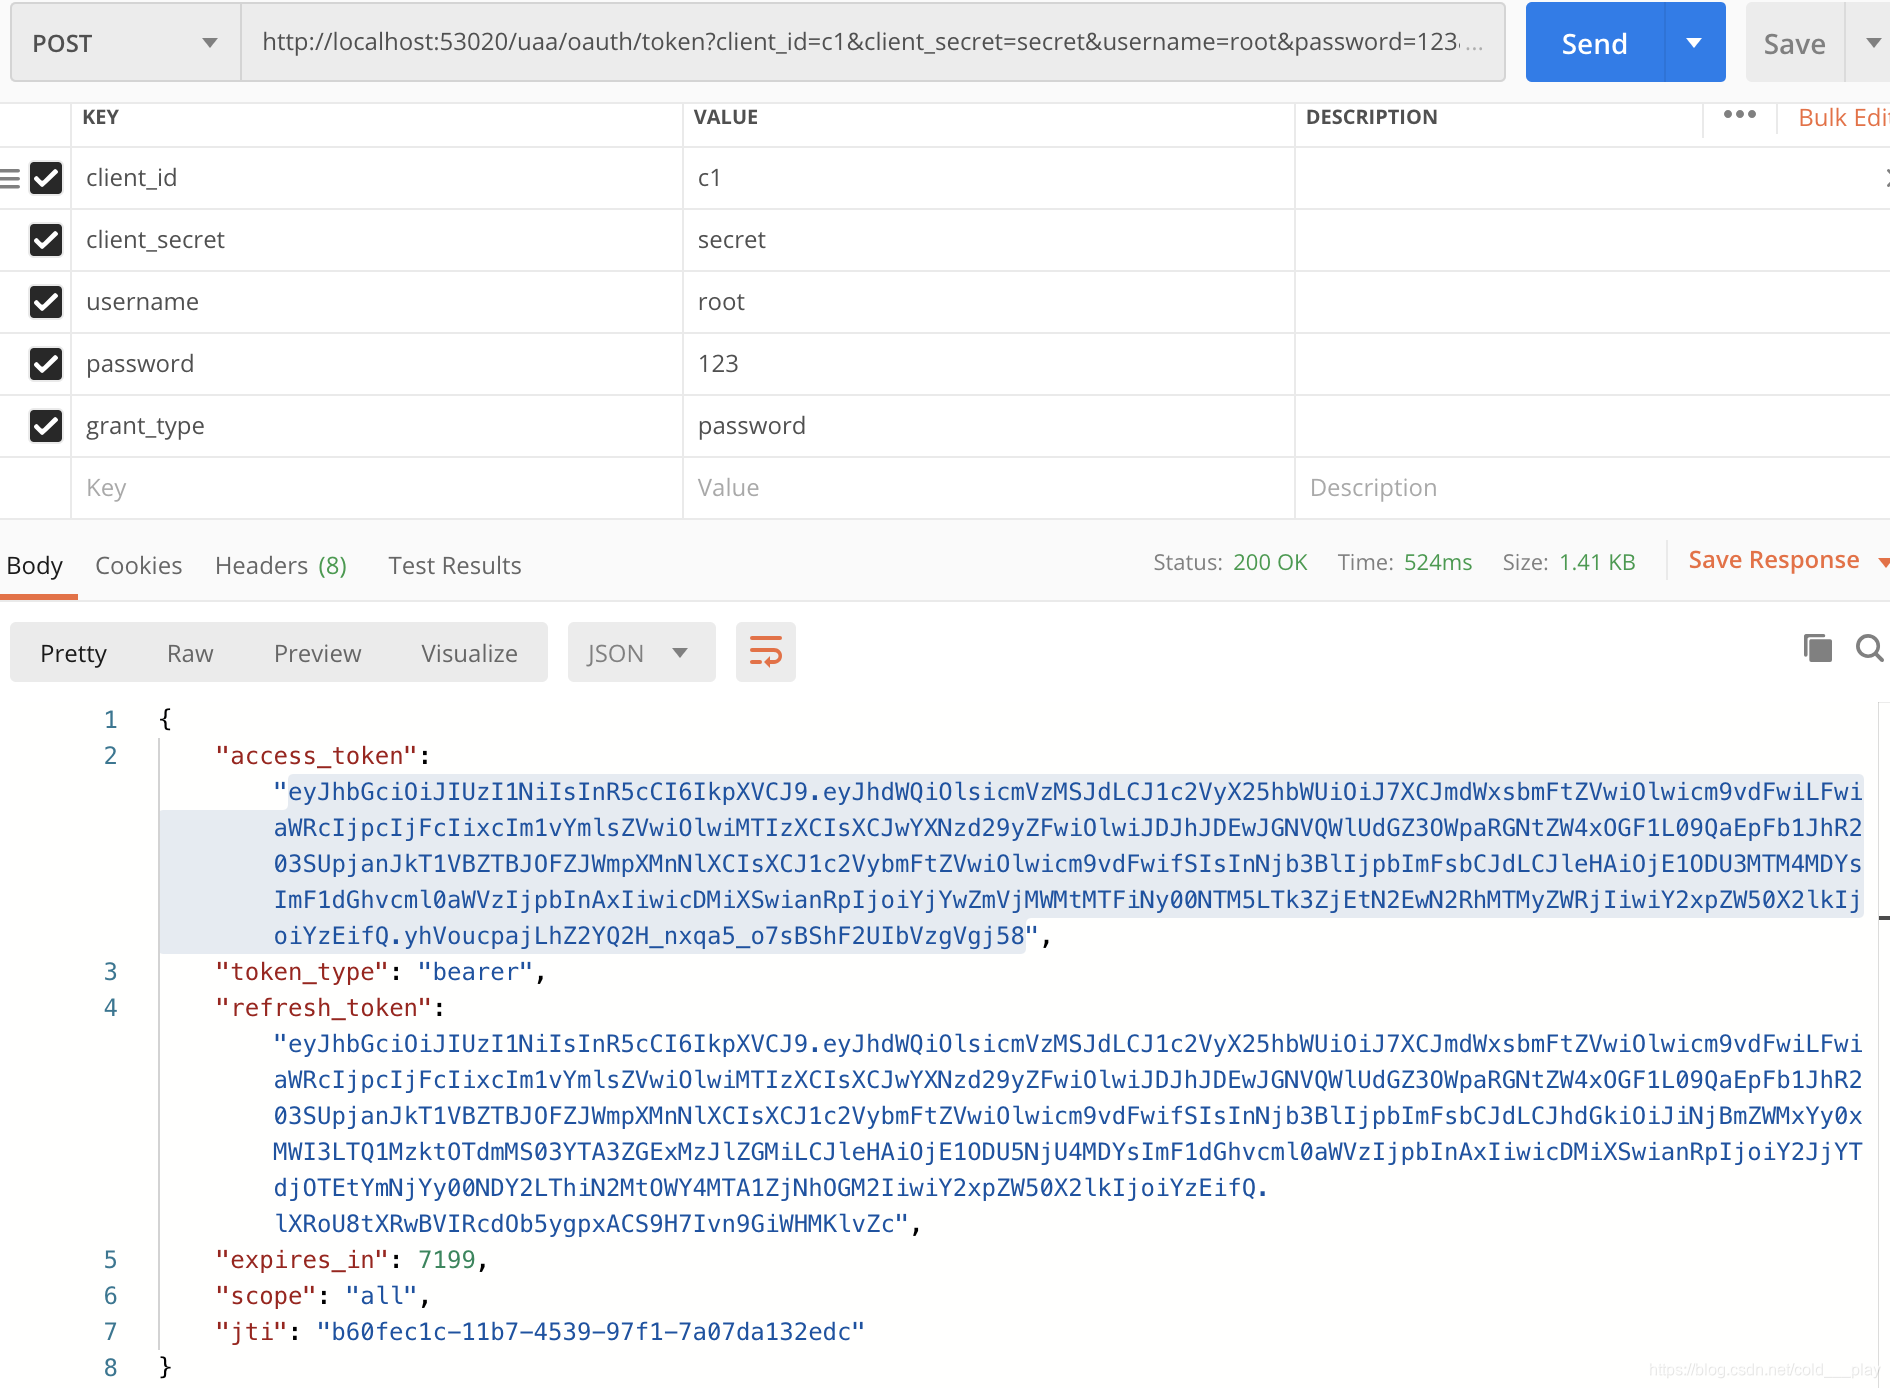The height and width of the screenshot is (1388, 1890).
Task: Click the wrap lines icon in response toolbar
Action: [766, 652]
